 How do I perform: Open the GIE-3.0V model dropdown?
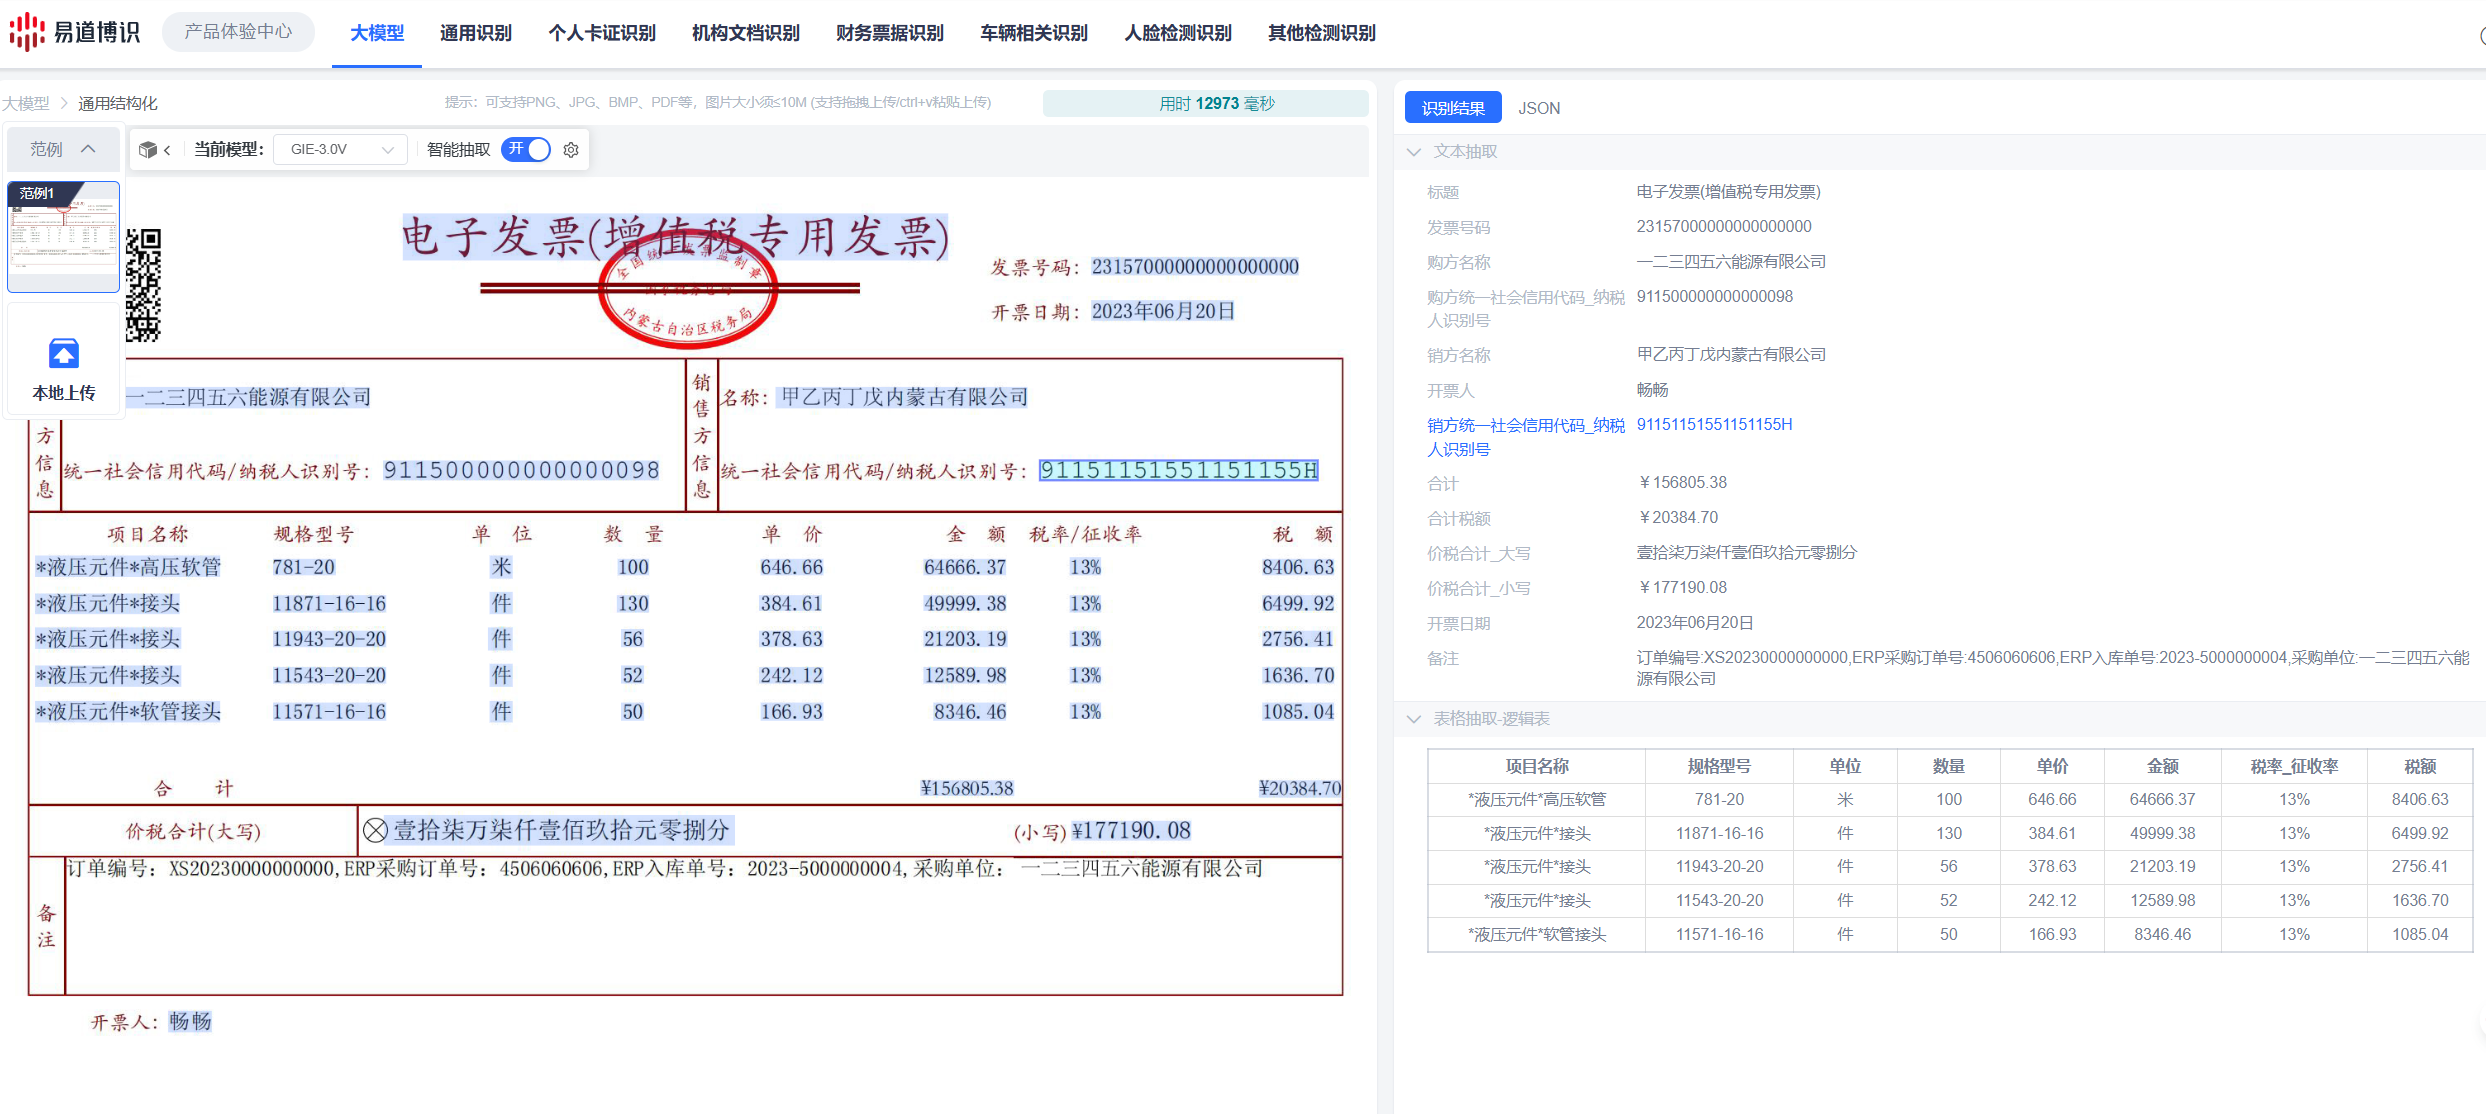tap(340, 150)
